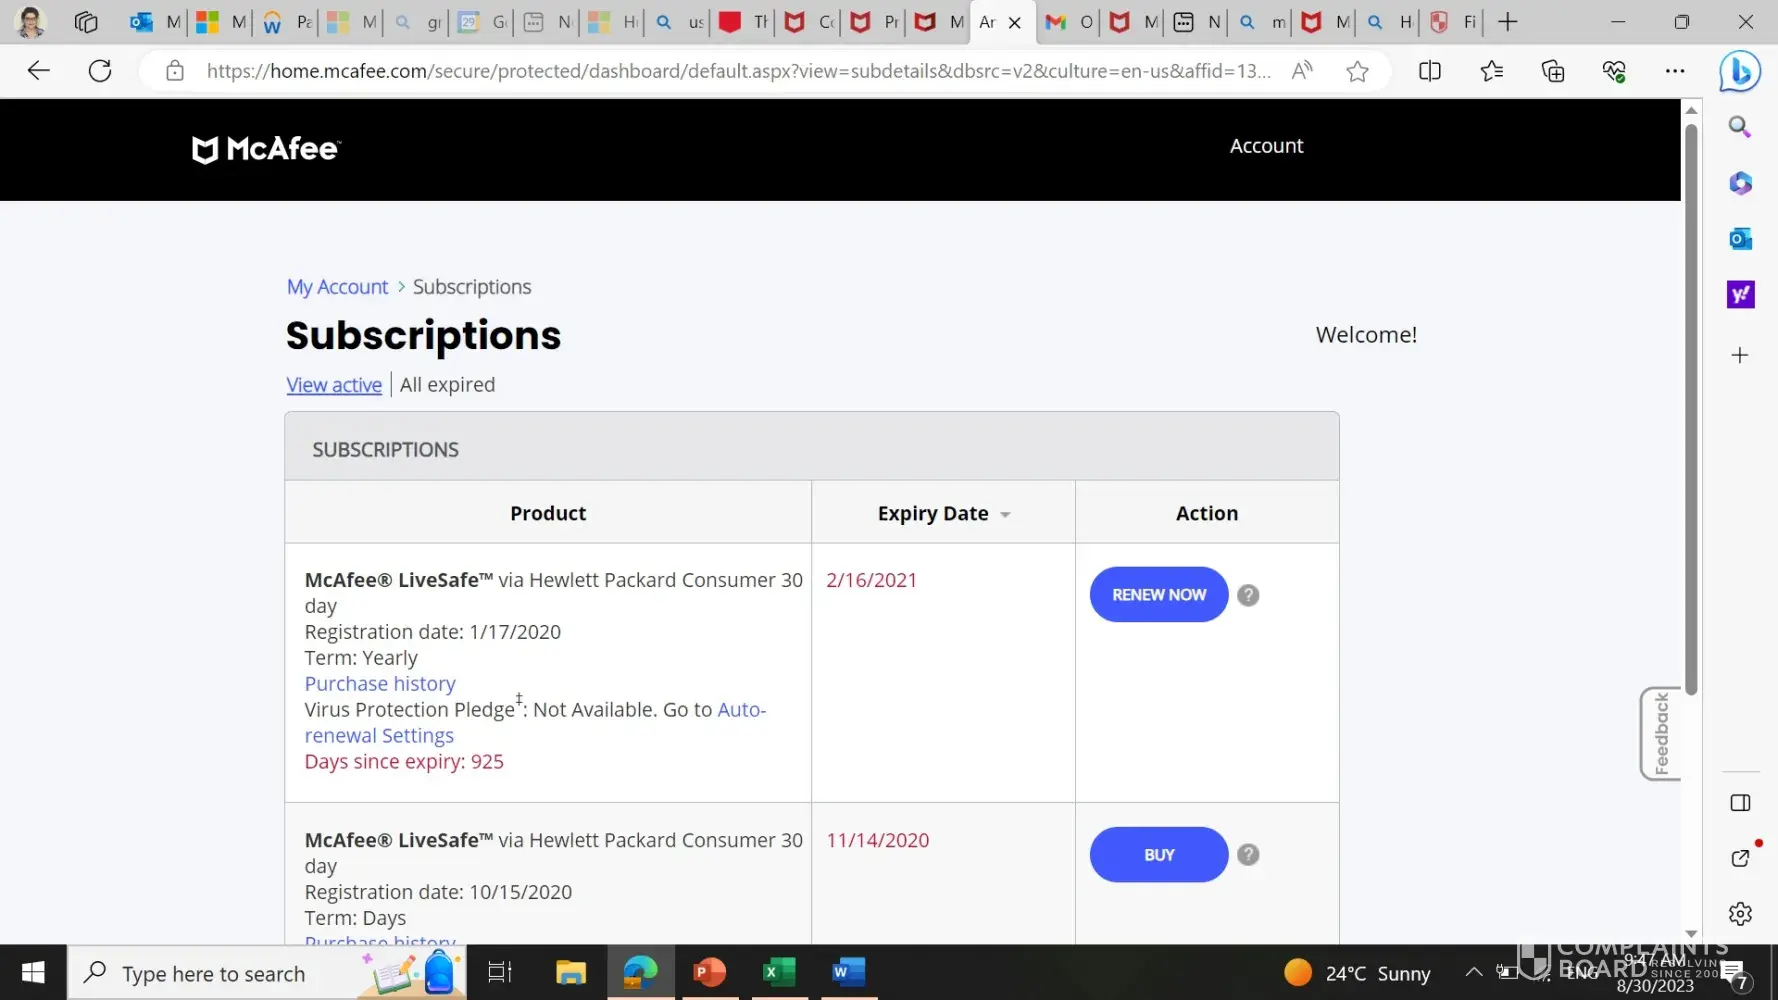Switch to the red McAfee 'Th' tab

[x=743, y=22]
